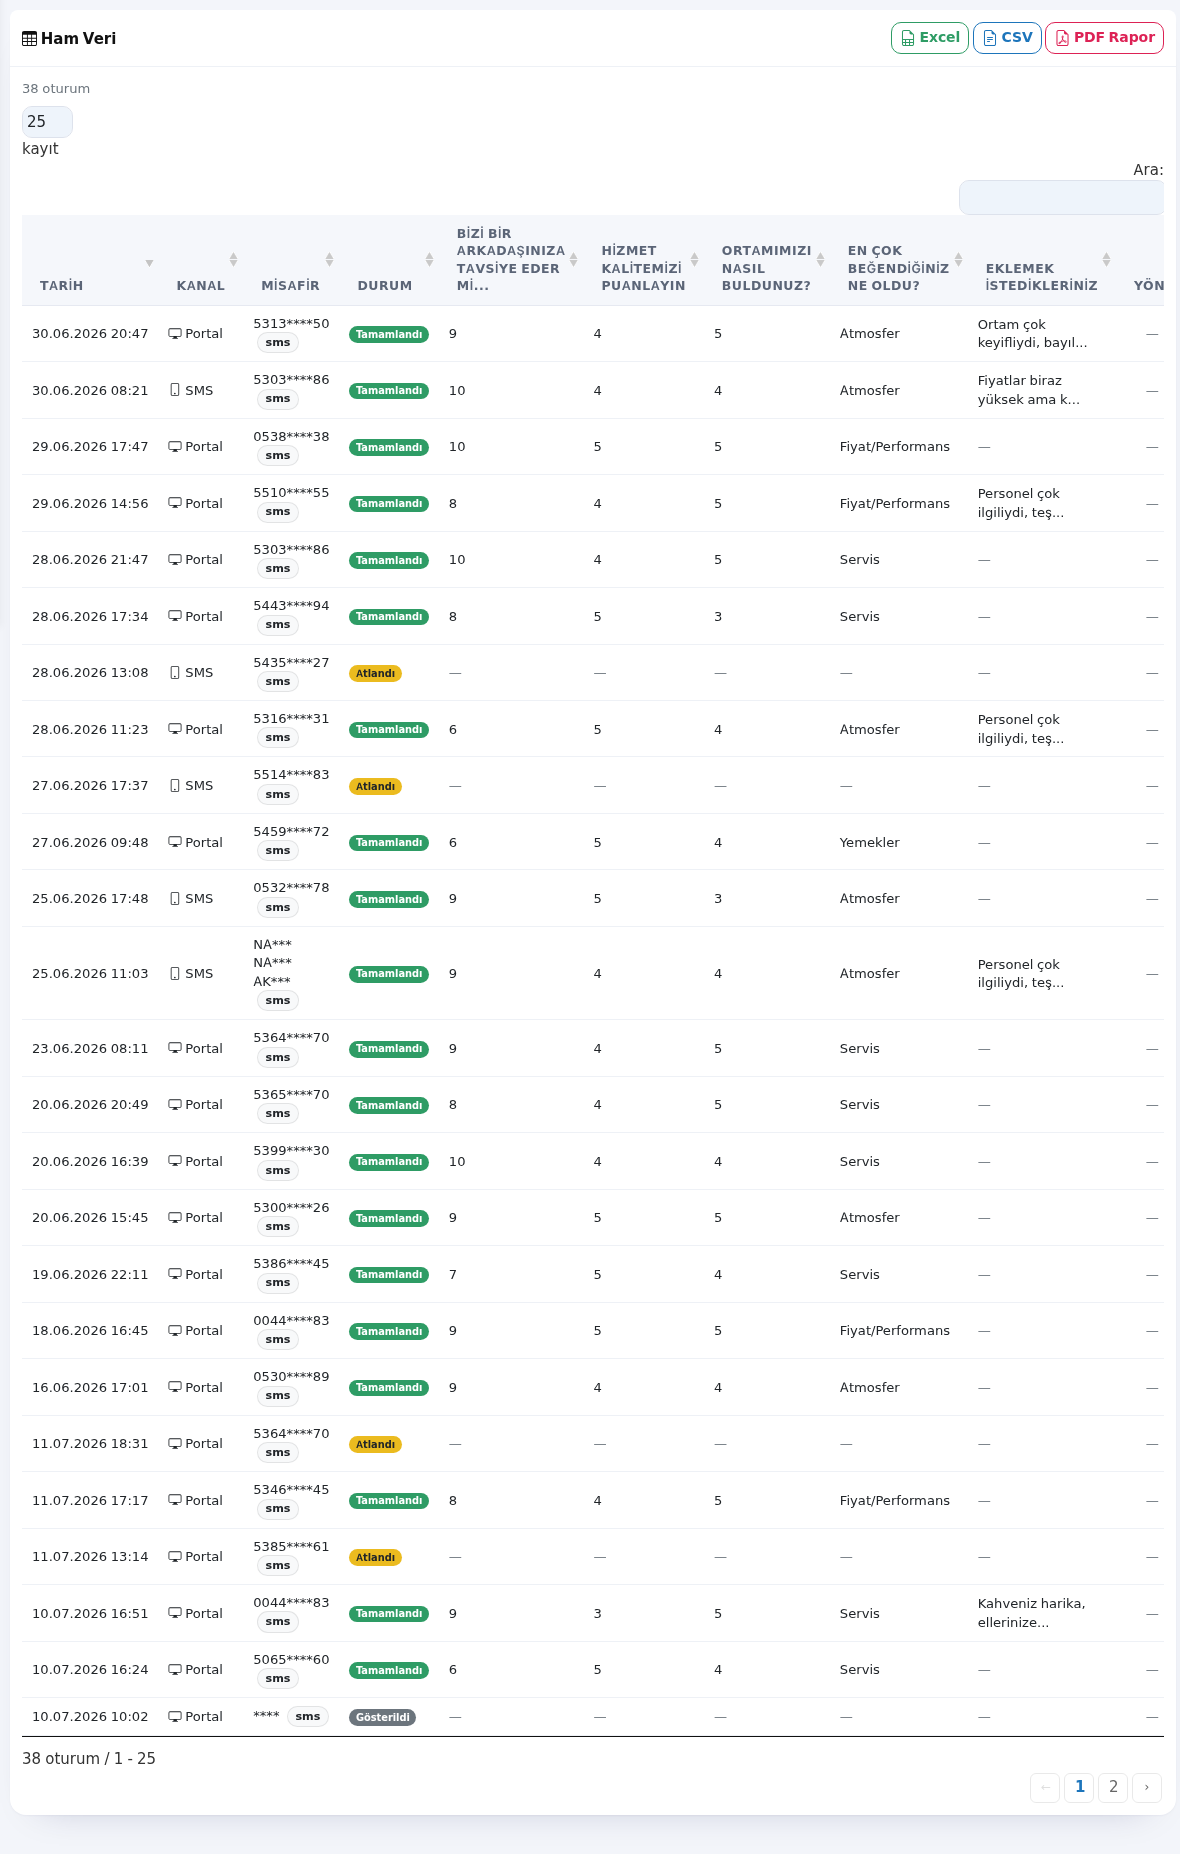Viewport: 1180px width, 1854px height.
Task: Click the footer text "38 oturum / 1 - 25"
Action: pyautogui.click(x=89, y=1759)
